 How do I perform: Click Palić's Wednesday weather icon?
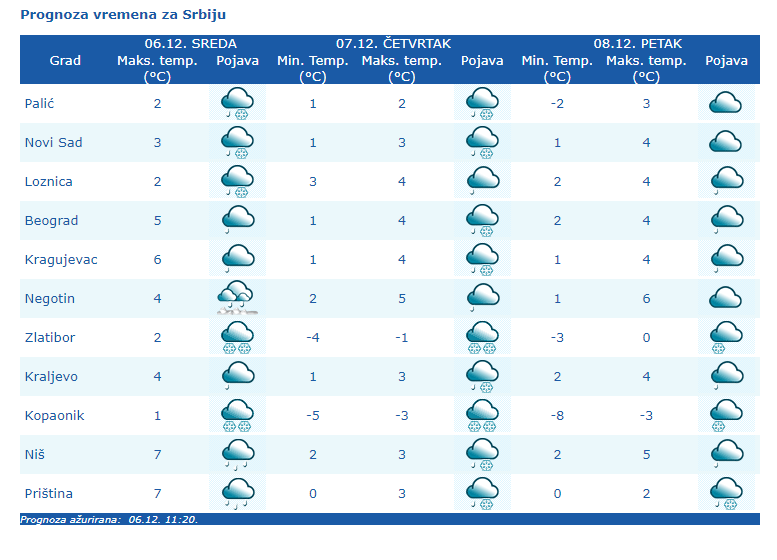click(237, 103)
